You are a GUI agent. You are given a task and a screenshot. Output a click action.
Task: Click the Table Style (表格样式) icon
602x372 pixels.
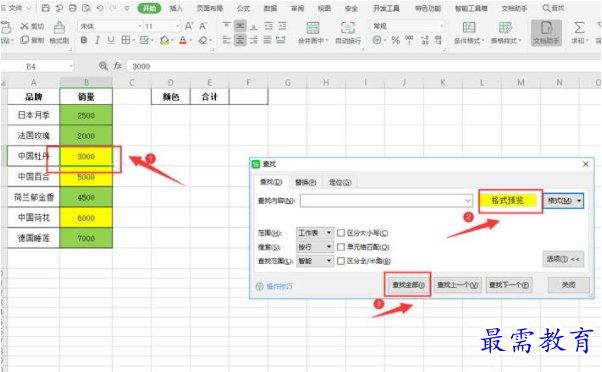point(505,28)
